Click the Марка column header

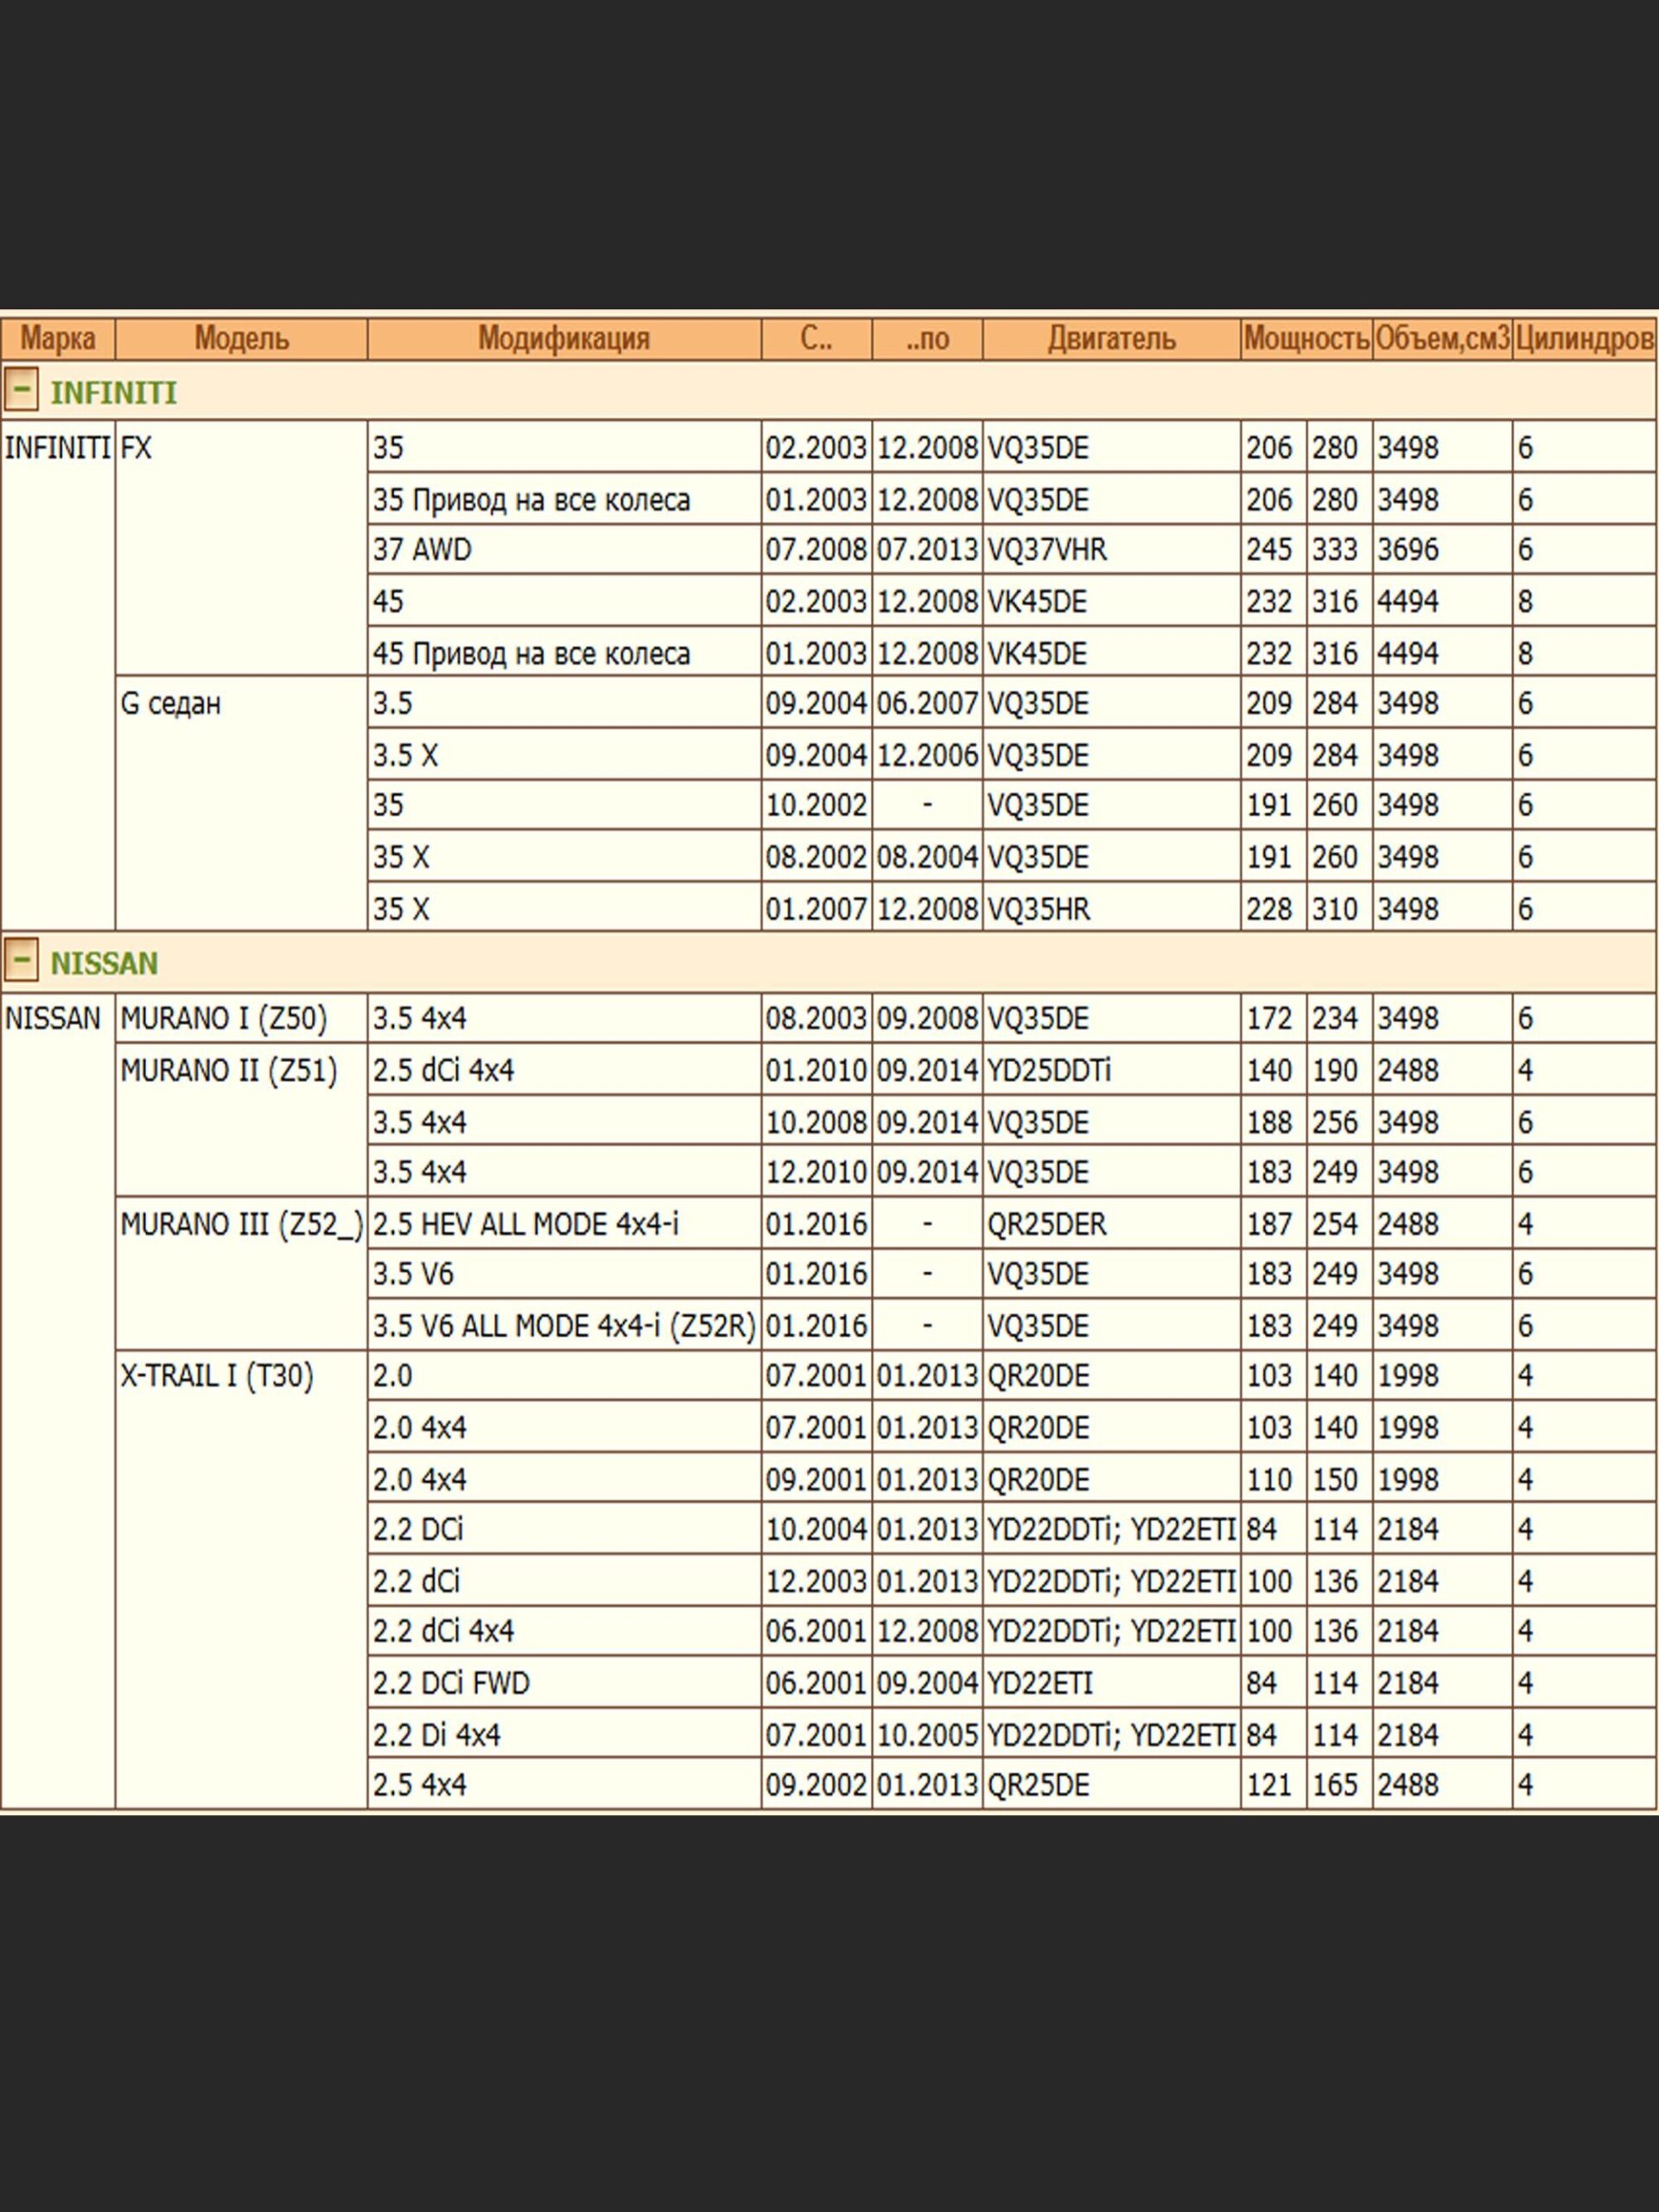click(57, 339)
